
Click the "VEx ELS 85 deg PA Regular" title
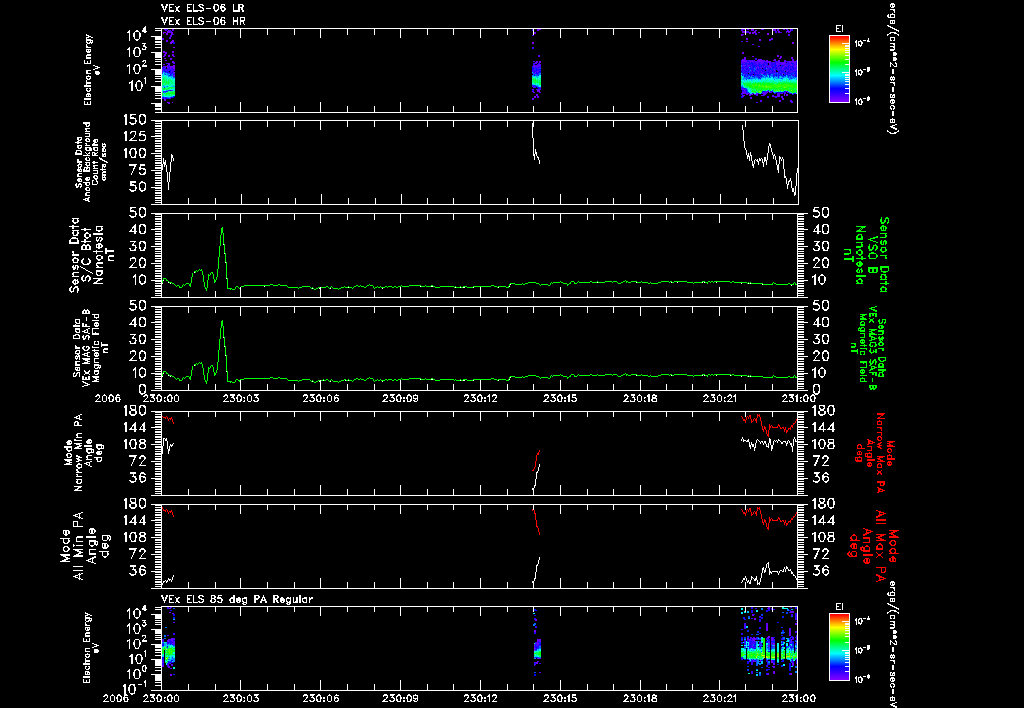point(237,600)
